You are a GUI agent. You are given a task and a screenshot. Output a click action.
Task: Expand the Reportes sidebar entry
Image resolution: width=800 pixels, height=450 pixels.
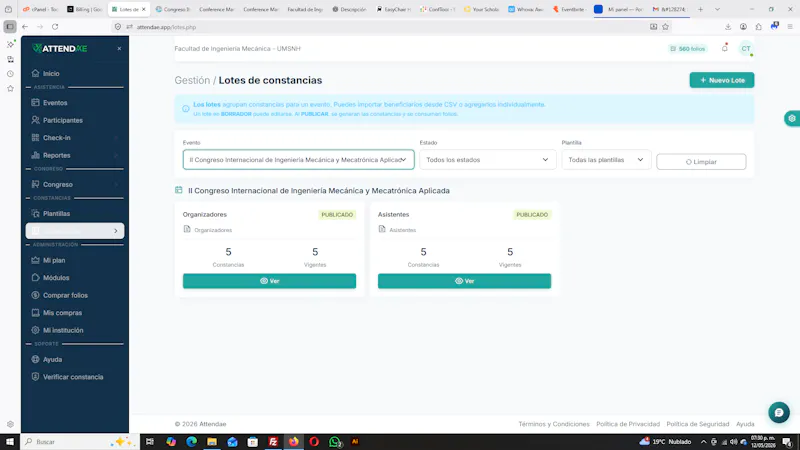[74, 155]
